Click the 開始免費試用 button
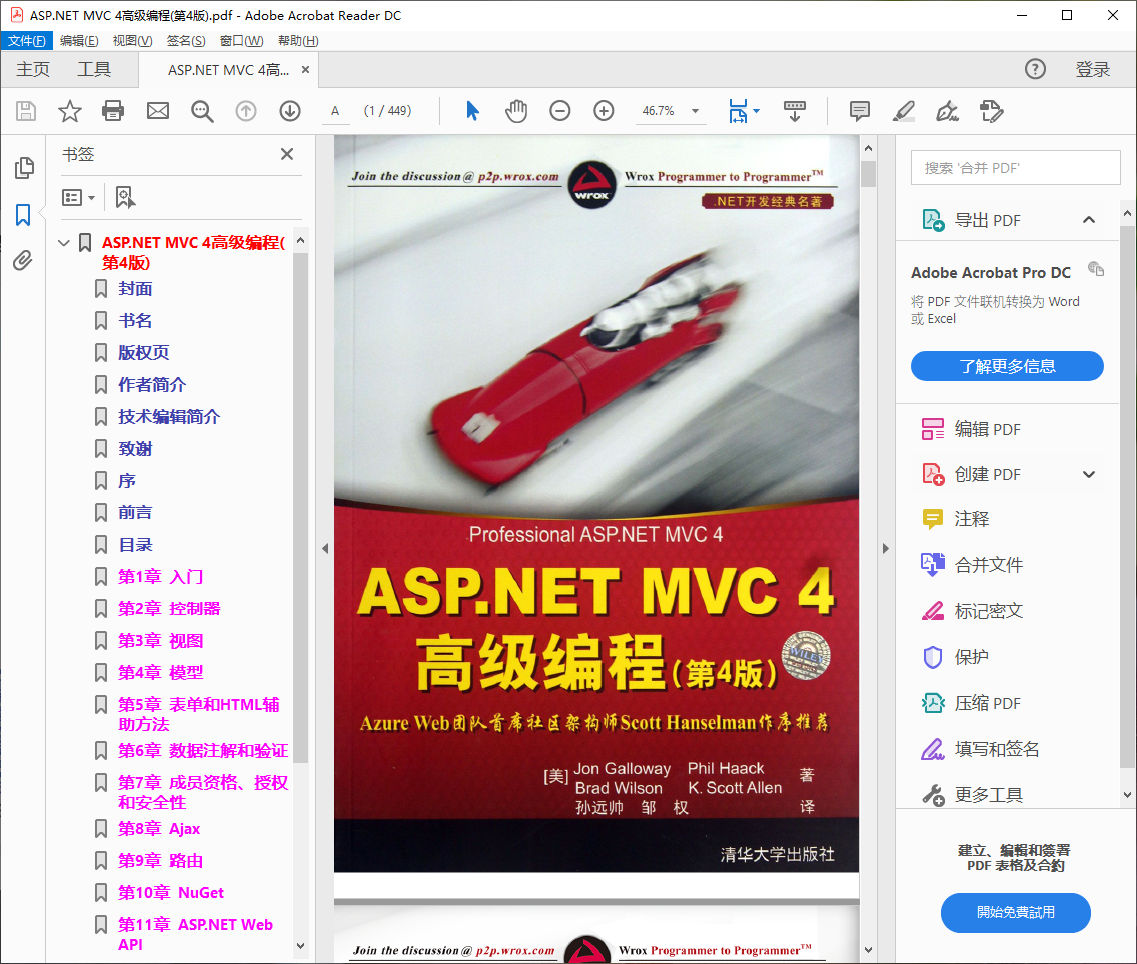1137x964 pixels. pyautogui.click(x=1015, y=912)
